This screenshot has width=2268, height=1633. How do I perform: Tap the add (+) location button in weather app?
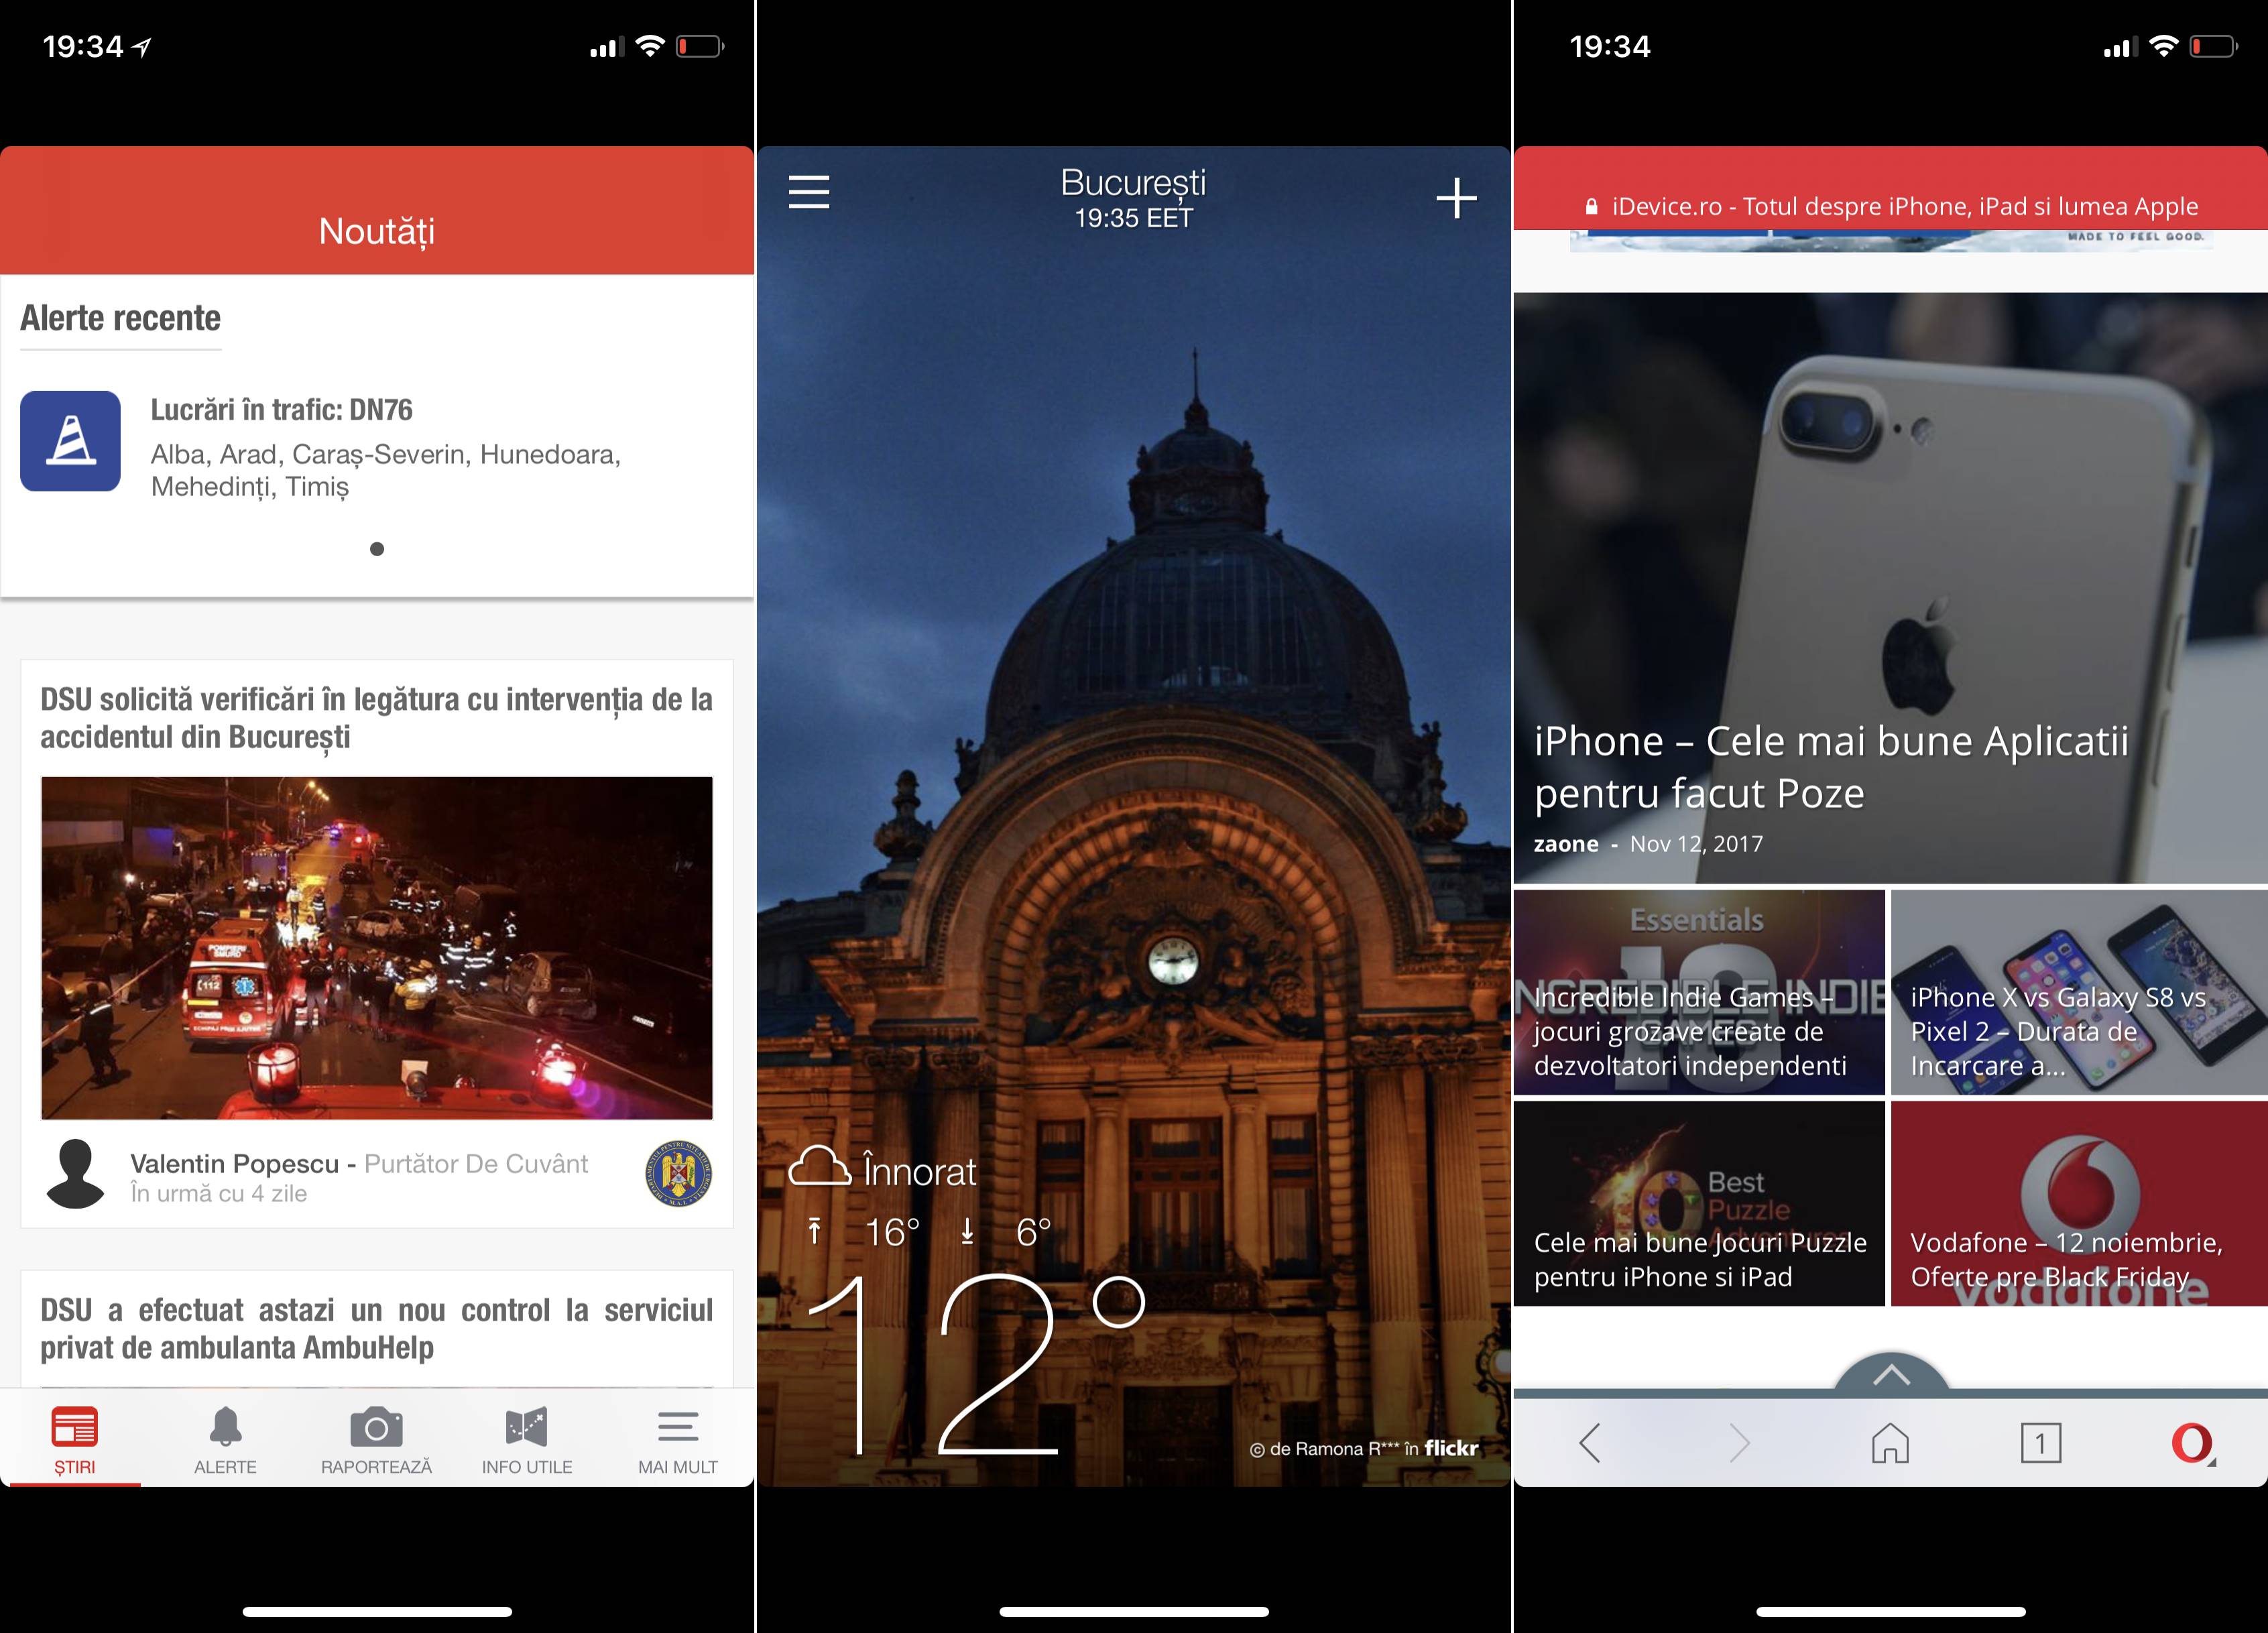coord(1455,197)
